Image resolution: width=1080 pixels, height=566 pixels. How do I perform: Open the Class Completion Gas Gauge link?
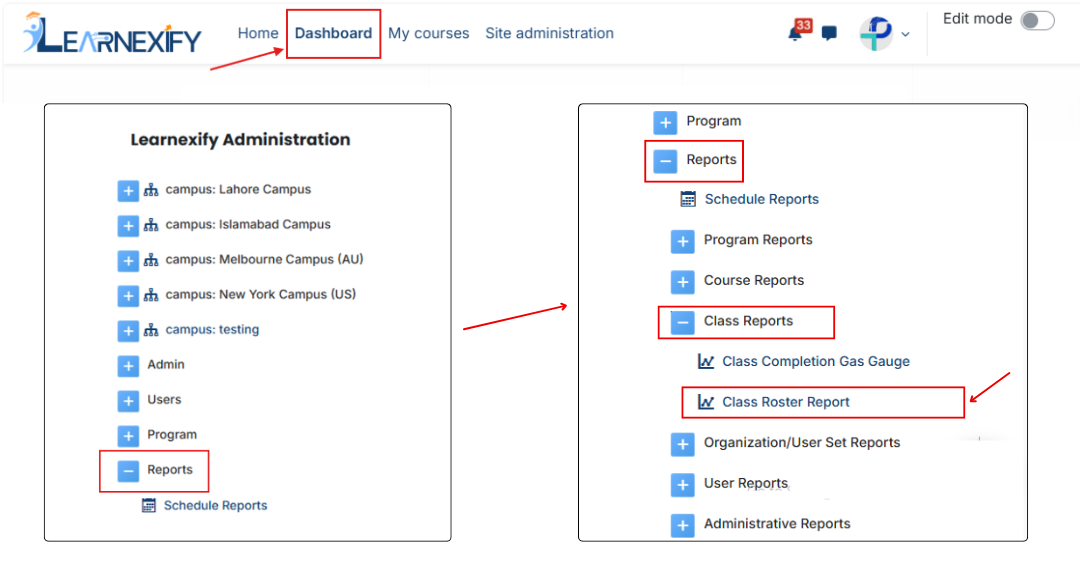click(x=816, y=361)
